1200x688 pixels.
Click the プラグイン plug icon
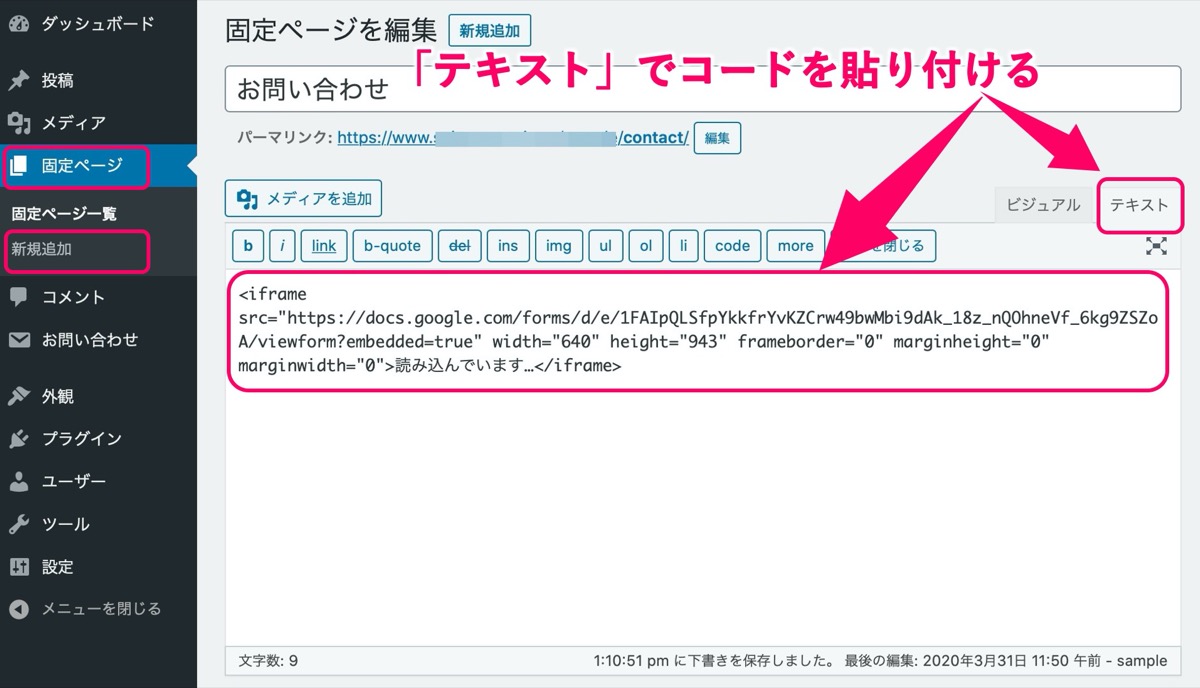[x=19, y=439]
